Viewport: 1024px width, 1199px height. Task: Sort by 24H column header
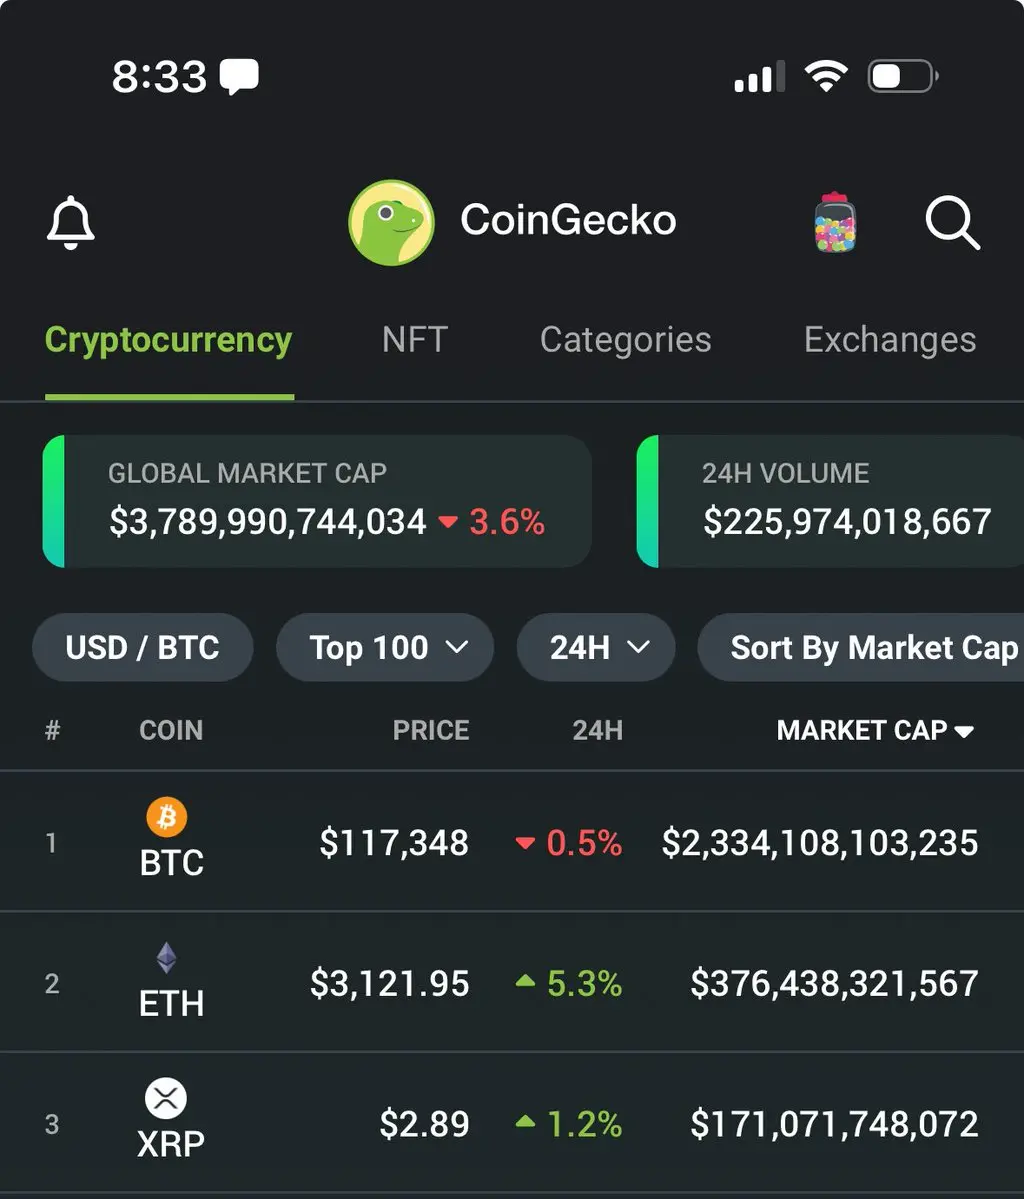click(597, 730)
